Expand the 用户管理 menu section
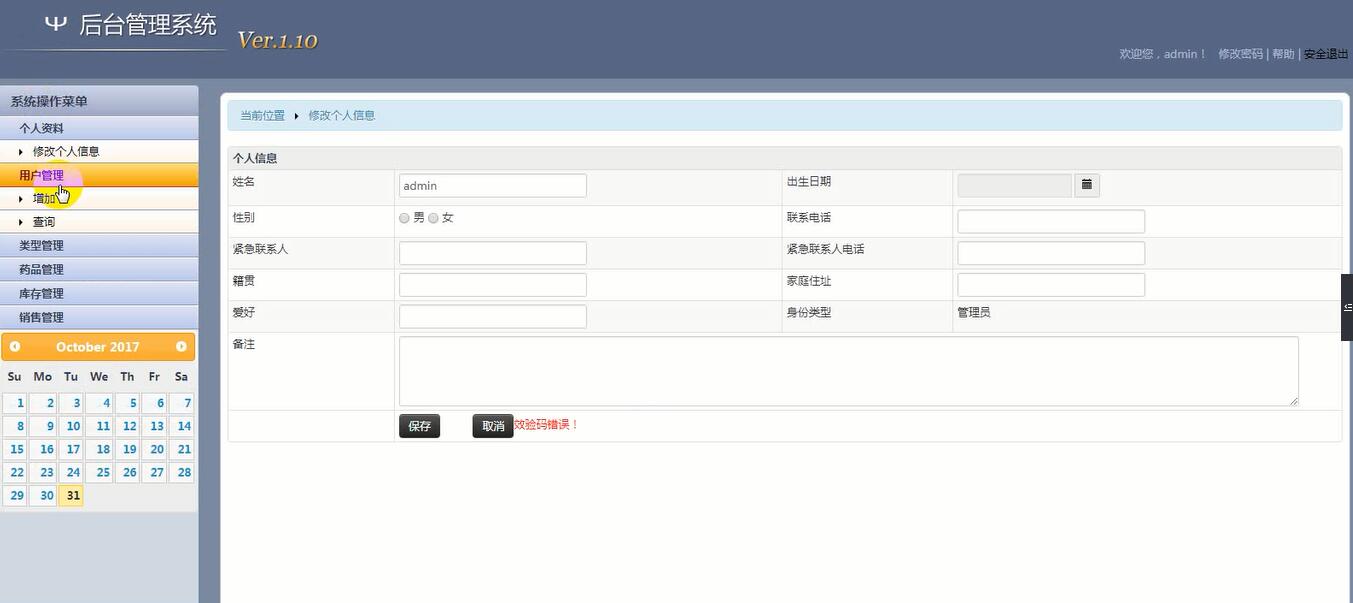Image resolution: width=1353 pixels, height=603 pixels. 99,175
